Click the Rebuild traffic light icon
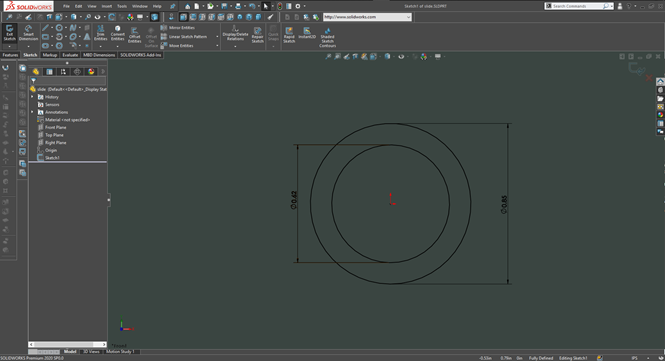 (279, 6)
